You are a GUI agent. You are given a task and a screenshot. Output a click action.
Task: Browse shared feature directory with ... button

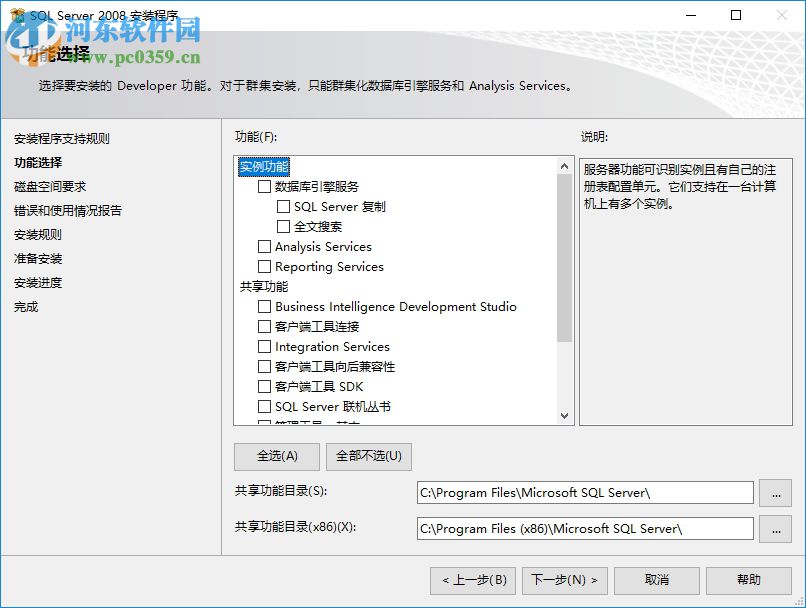coord(776,492)
